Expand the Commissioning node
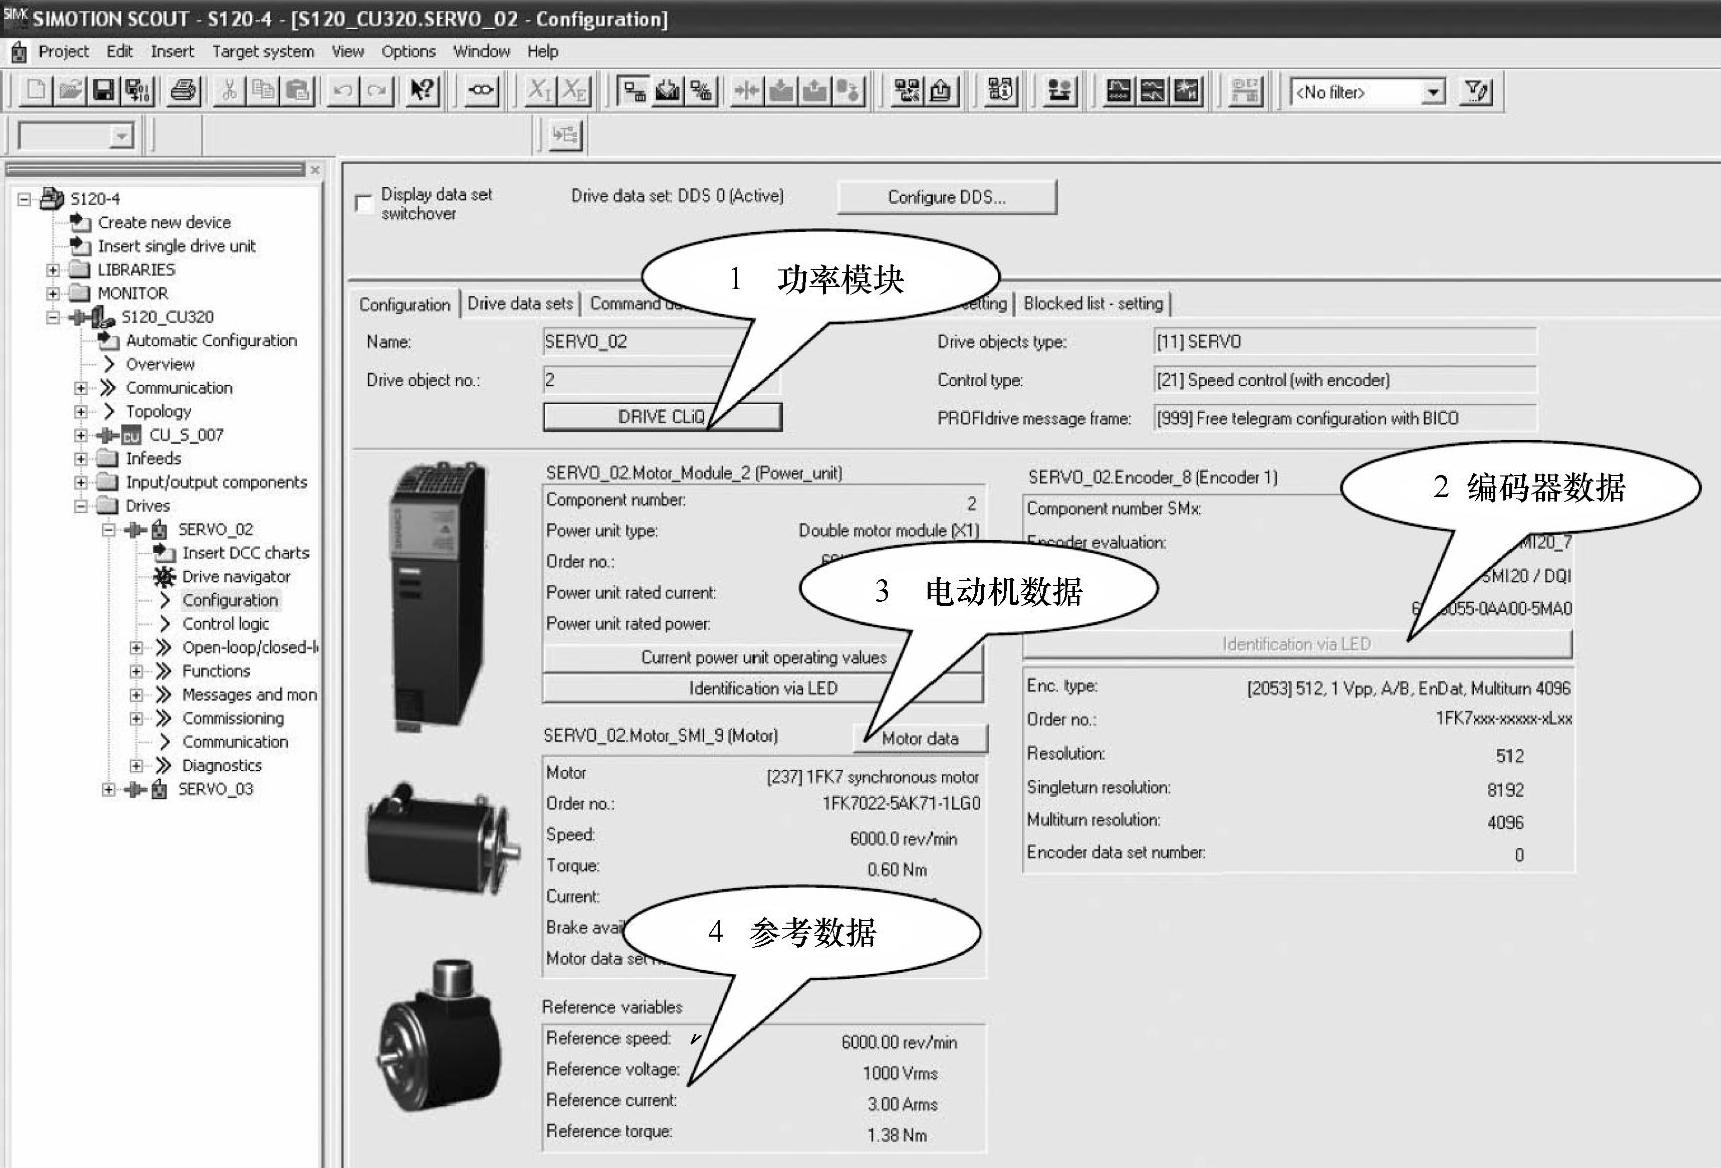The width and height of the screenshot is (1721, 1168). click(x=137, y=718)
